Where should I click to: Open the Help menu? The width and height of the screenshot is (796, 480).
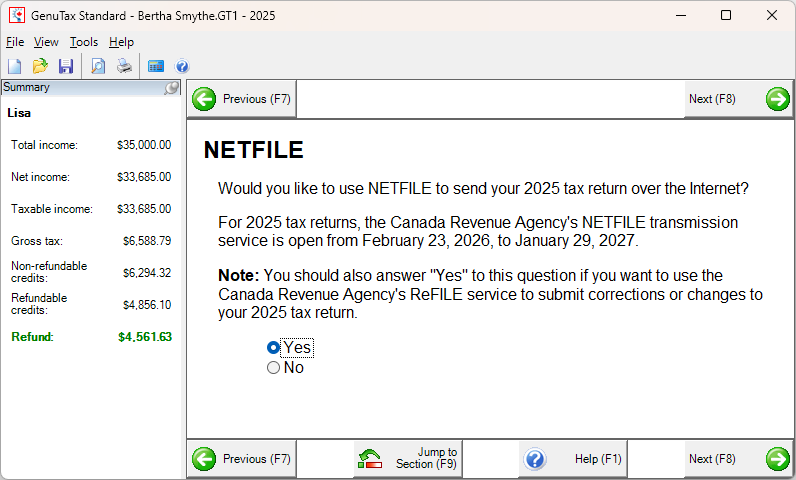click(121, 42)
